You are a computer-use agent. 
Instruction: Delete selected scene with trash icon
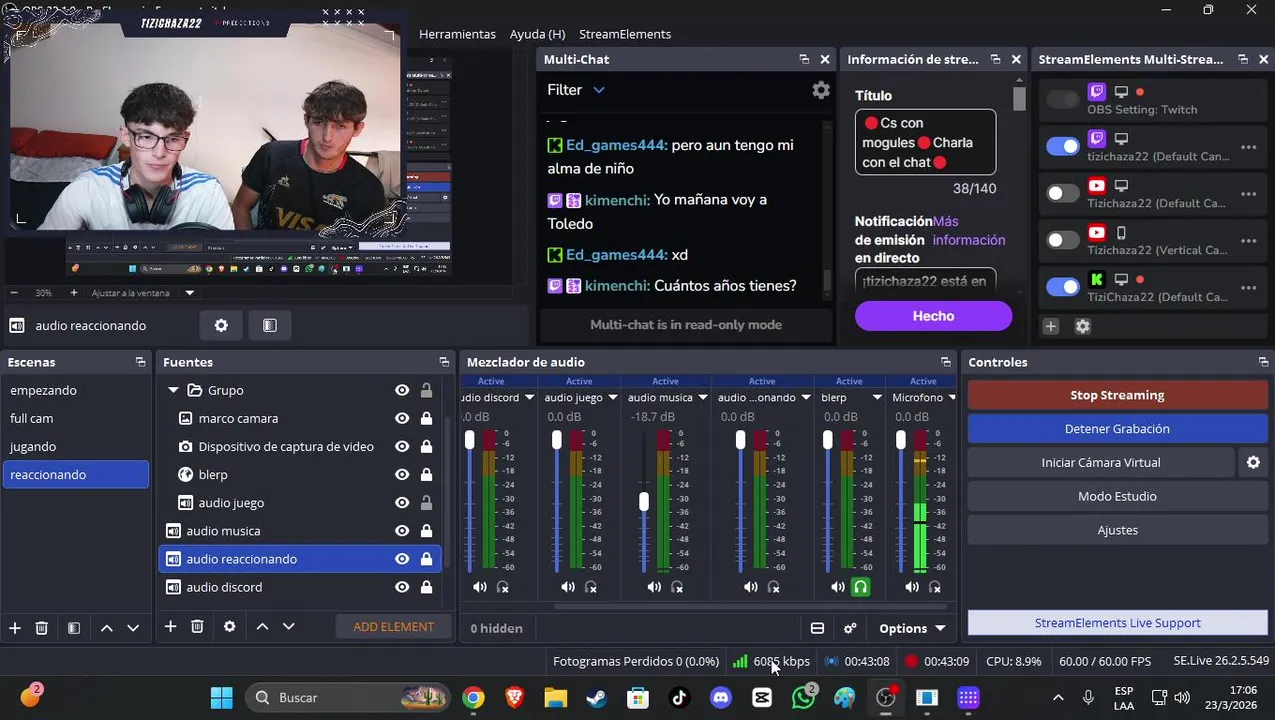(42, 627)
